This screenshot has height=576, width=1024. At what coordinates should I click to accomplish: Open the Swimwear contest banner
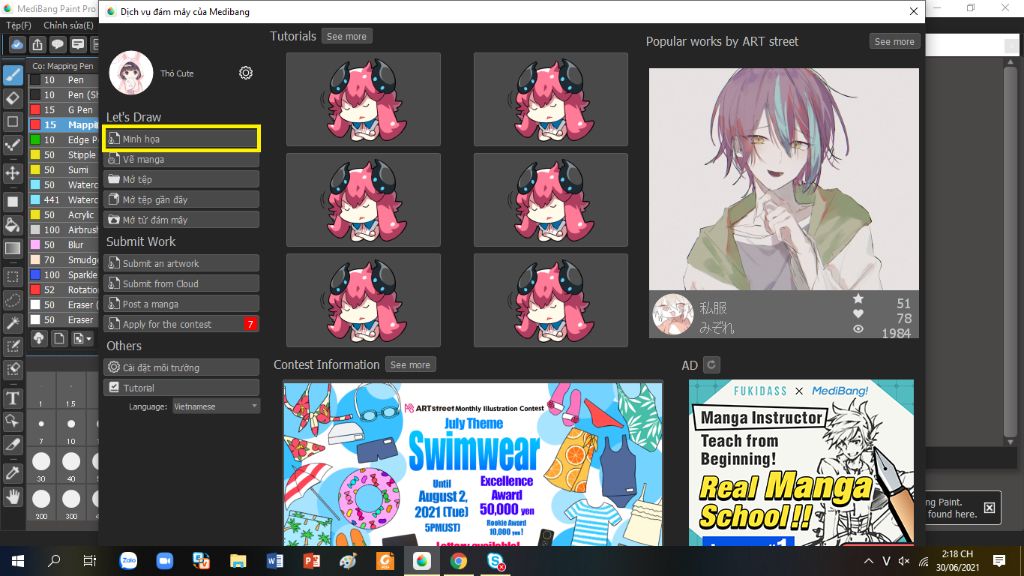pyautogui.click(x=473, y=464)
